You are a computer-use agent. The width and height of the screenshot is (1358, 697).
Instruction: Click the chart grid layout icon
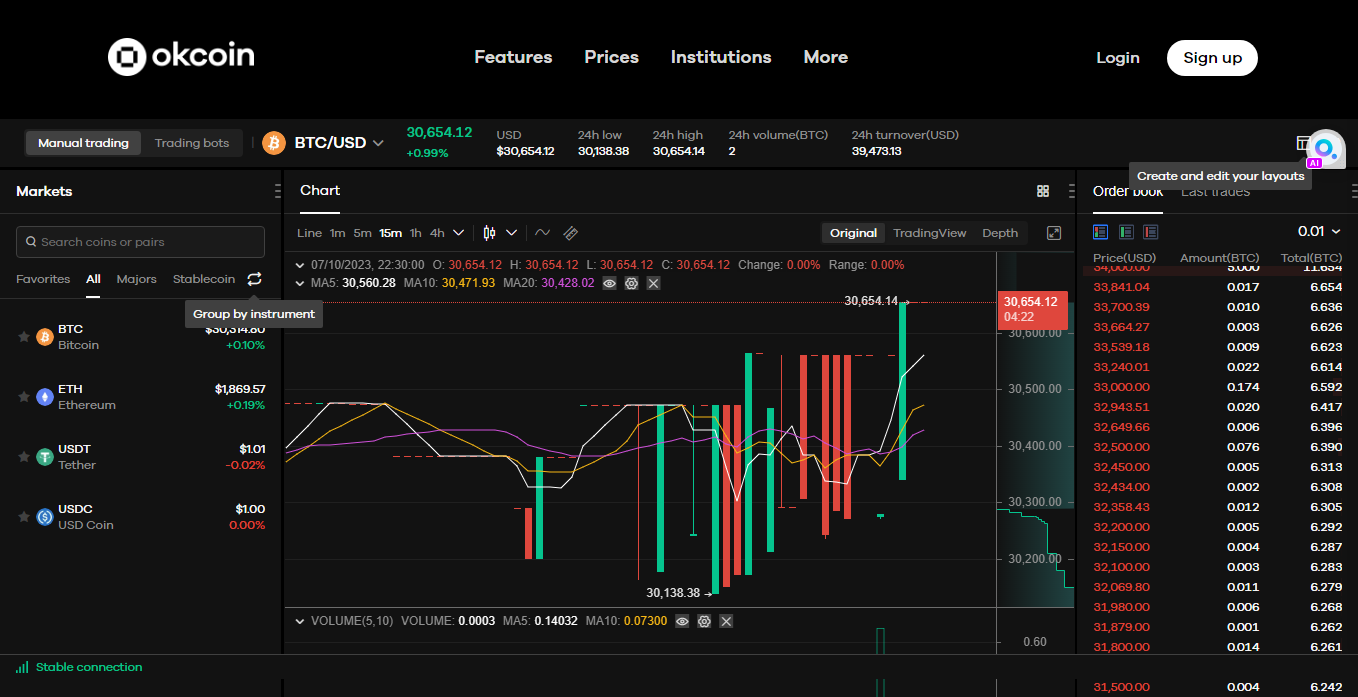[1043, 191]
